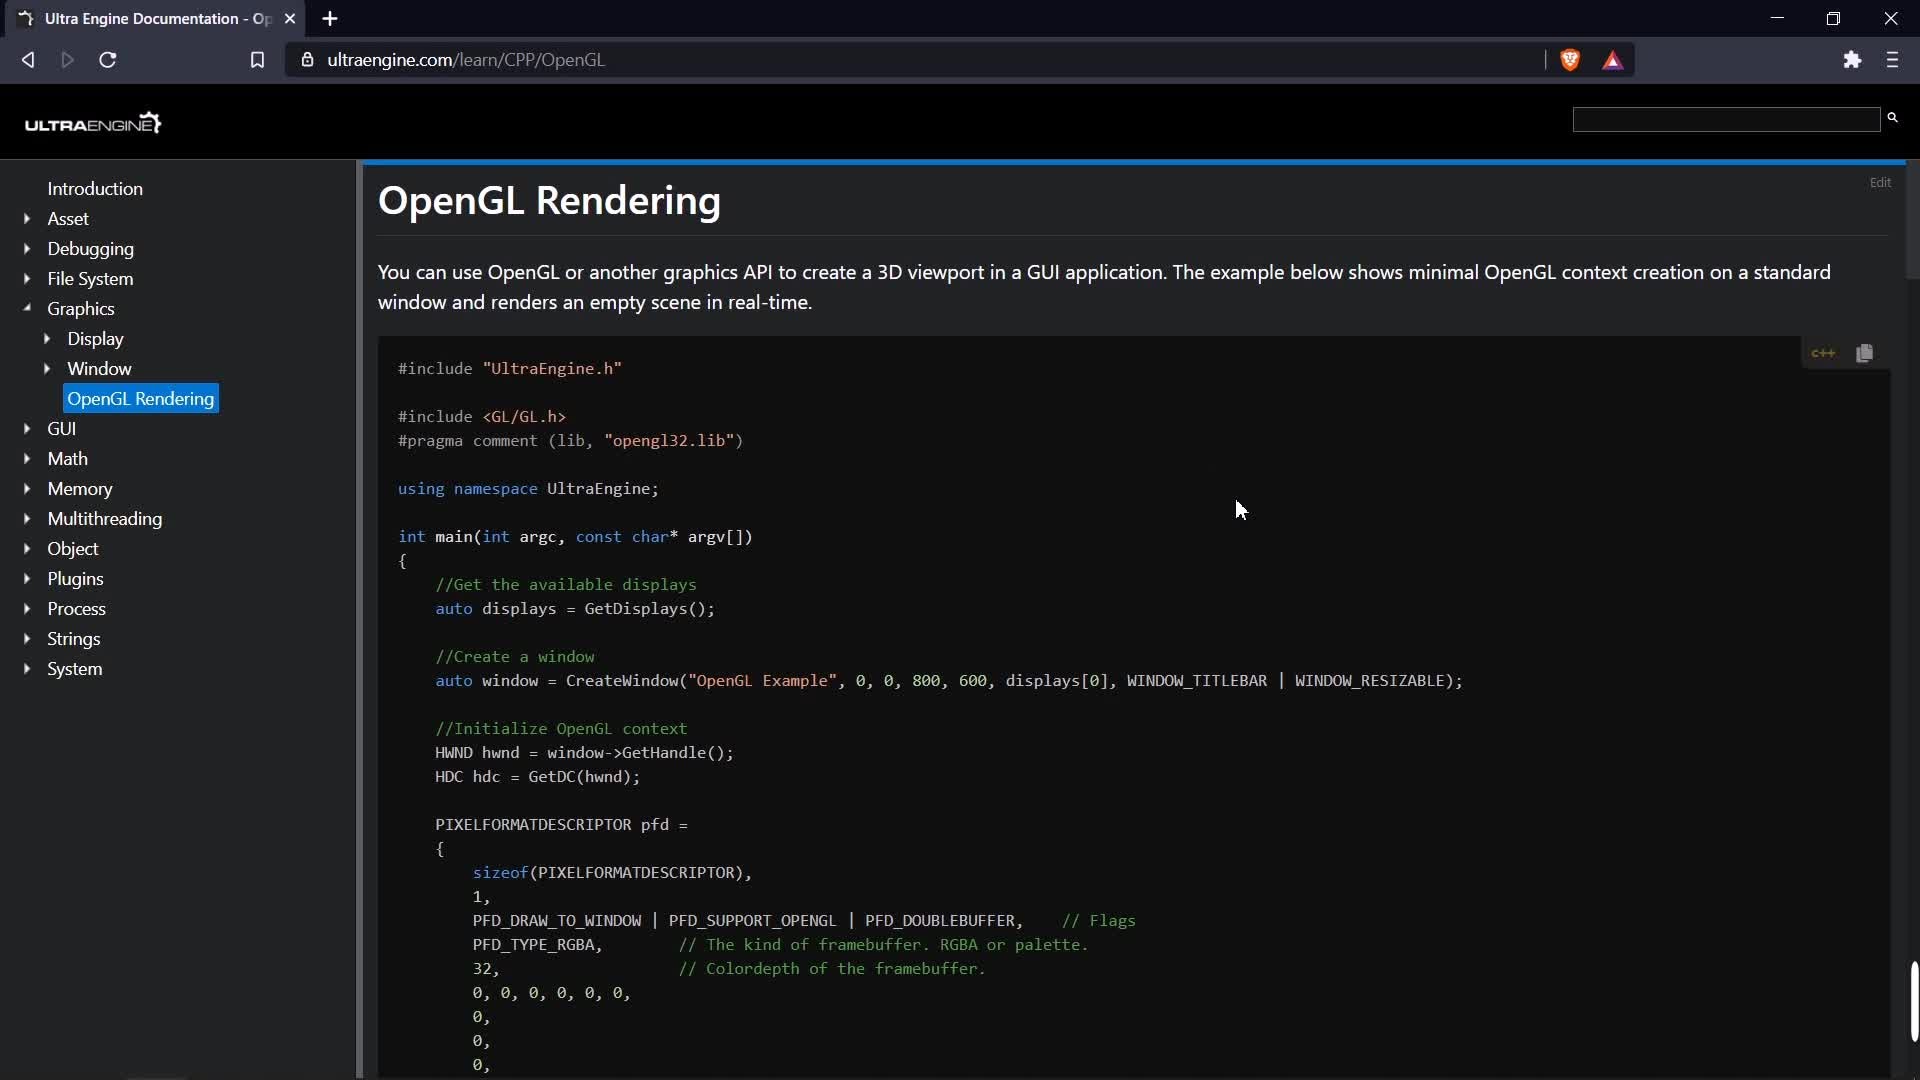Copy the code sample to clipboard
1920x1080 pixels.
(1864, 354)
